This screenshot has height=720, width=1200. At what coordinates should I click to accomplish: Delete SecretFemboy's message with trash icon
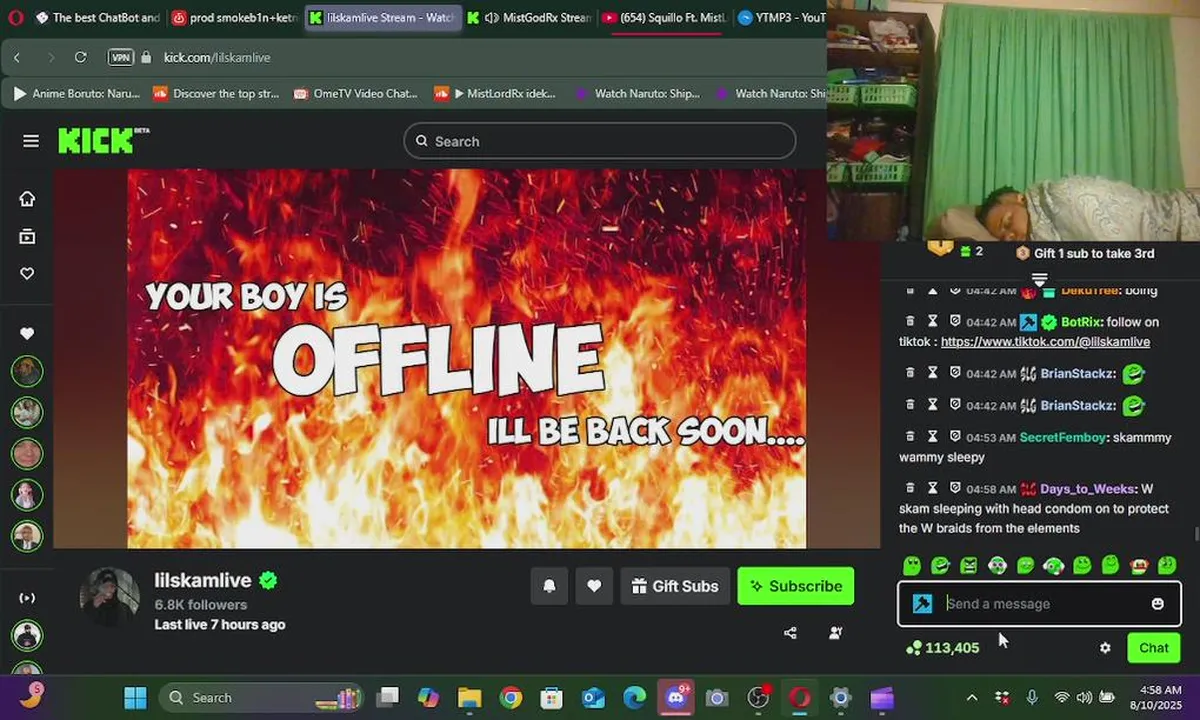pos(910,437)
